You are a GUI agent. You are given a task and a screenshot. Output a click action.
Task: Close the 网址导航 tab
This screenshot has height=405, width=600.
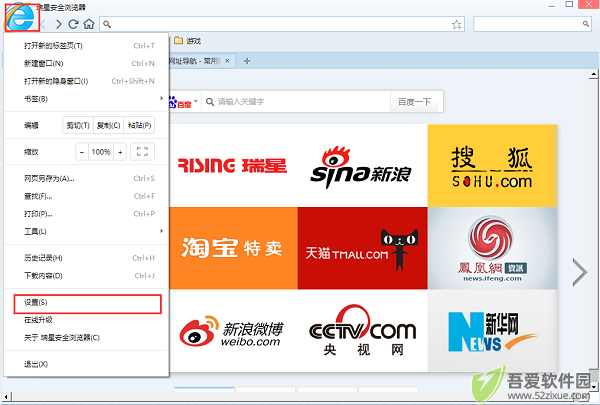pos(227,60)
